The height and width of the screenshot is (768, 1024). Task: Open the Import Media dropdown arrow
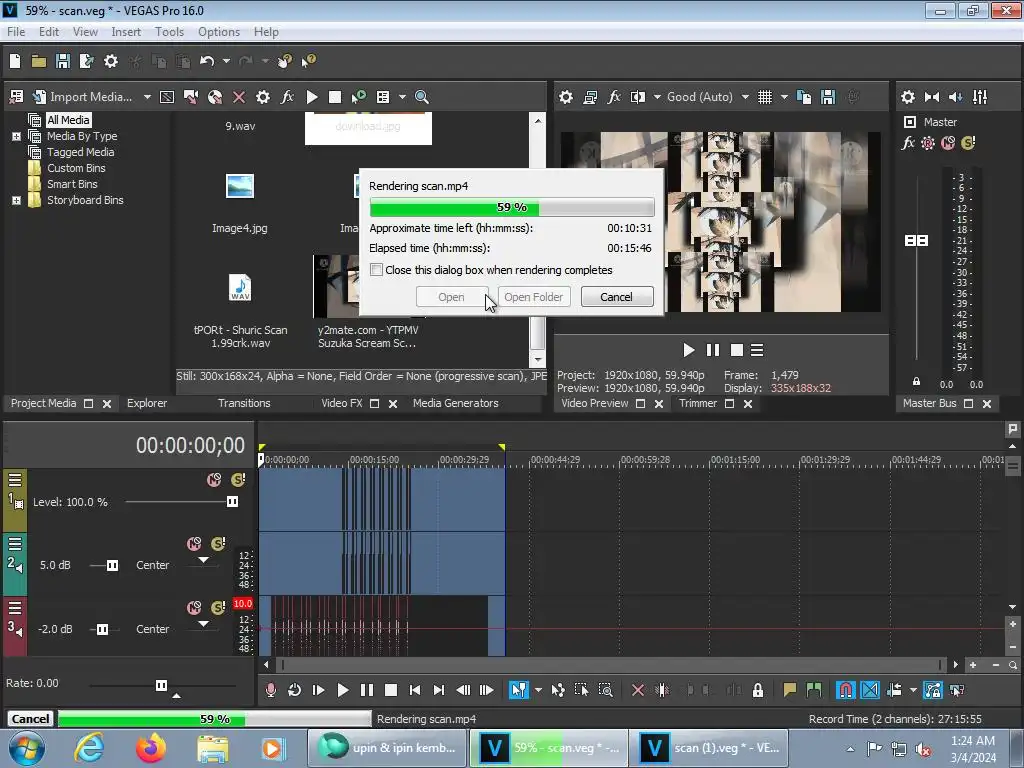[x=147, y=97]
